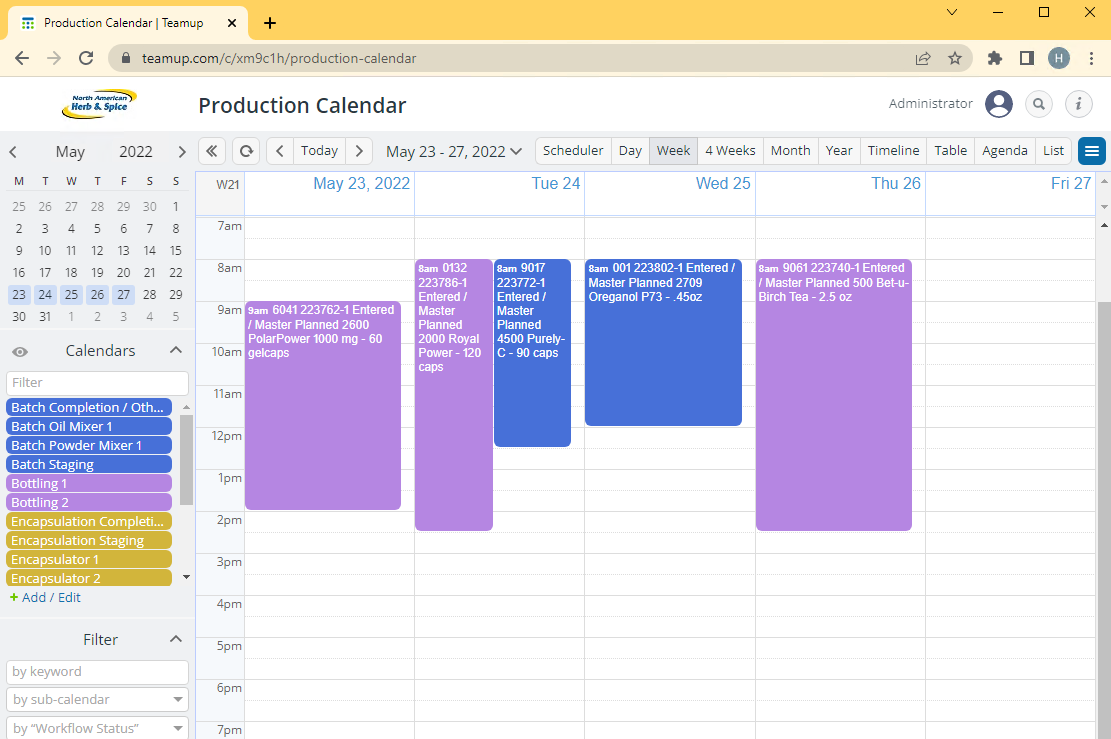Open the Administrator profile avatar
Viewport: 1111px width, 739px height.
[998, 104]
